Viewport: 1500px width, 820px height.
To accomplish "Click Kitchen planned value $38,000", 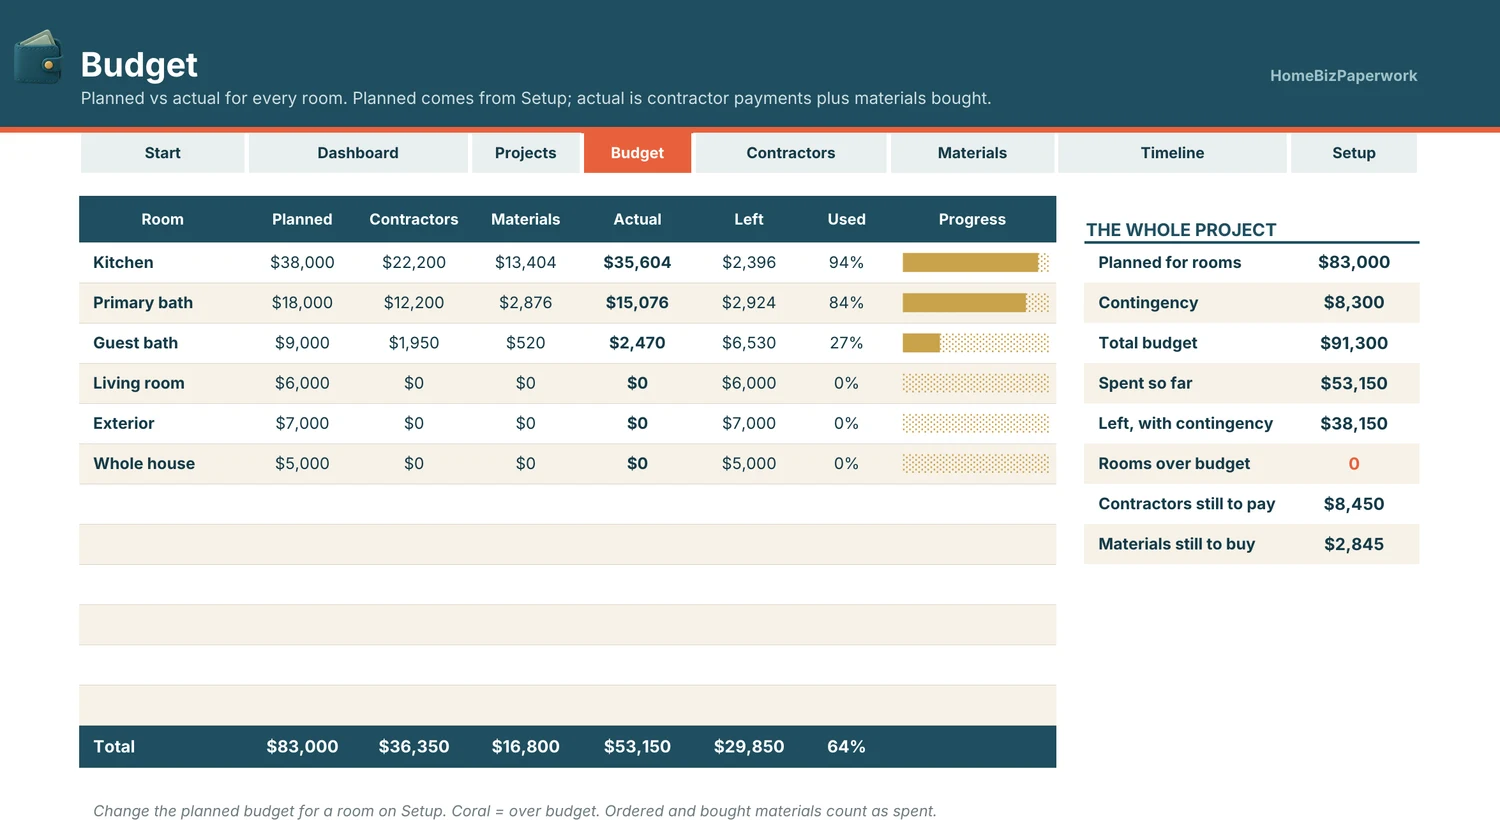I will [x=302, y=262].
